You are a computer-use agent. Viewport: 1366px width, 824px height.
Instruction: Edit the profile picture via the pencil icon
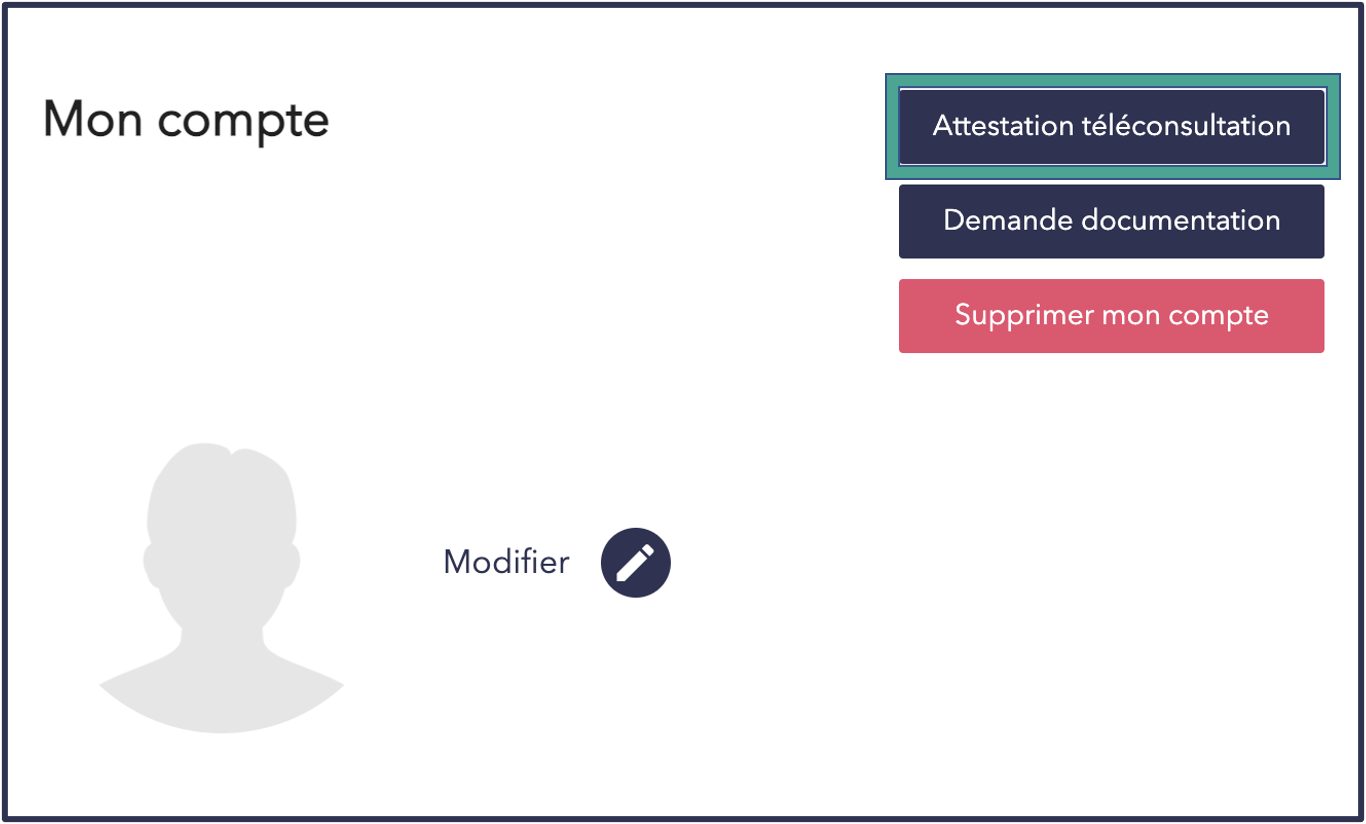[635, 563]
